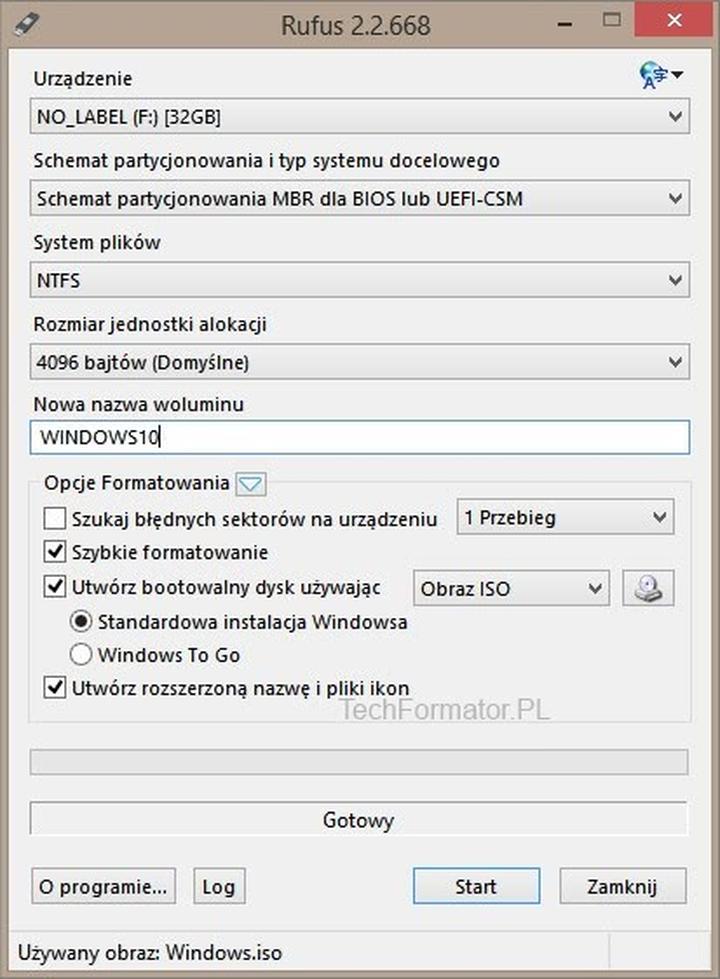Collapse the Opcje Formatowania section arrow

click(x=250, y=483)
